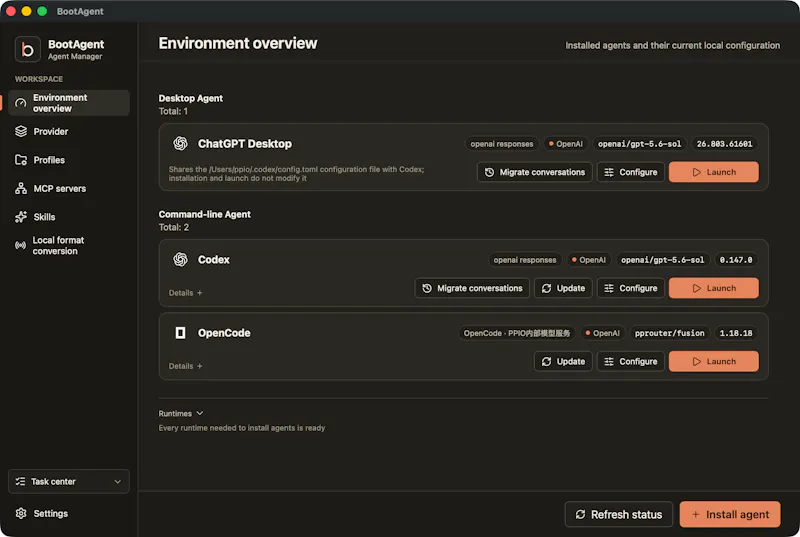The height and width of the screenshot is (537, 800).
Task: Click the refresh icon in OpenCode Update
Action: coord(546,362)
